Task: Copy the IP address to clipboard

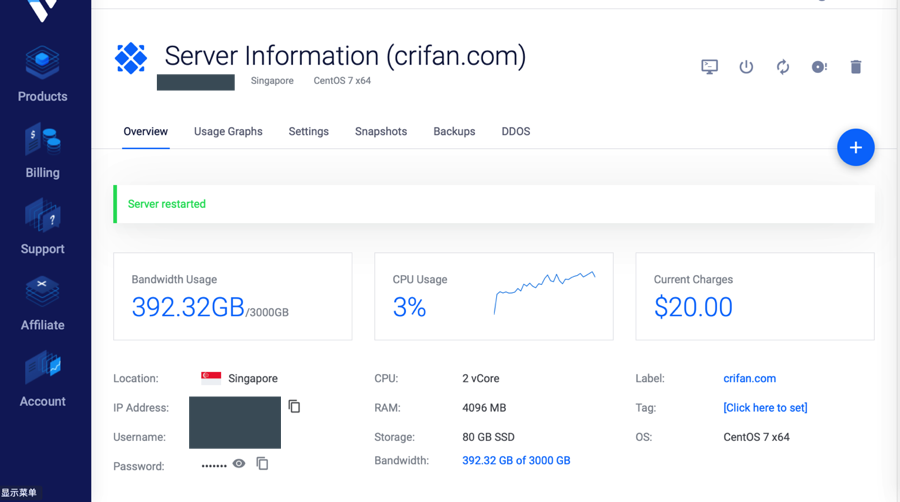Action: pos(294,407)
